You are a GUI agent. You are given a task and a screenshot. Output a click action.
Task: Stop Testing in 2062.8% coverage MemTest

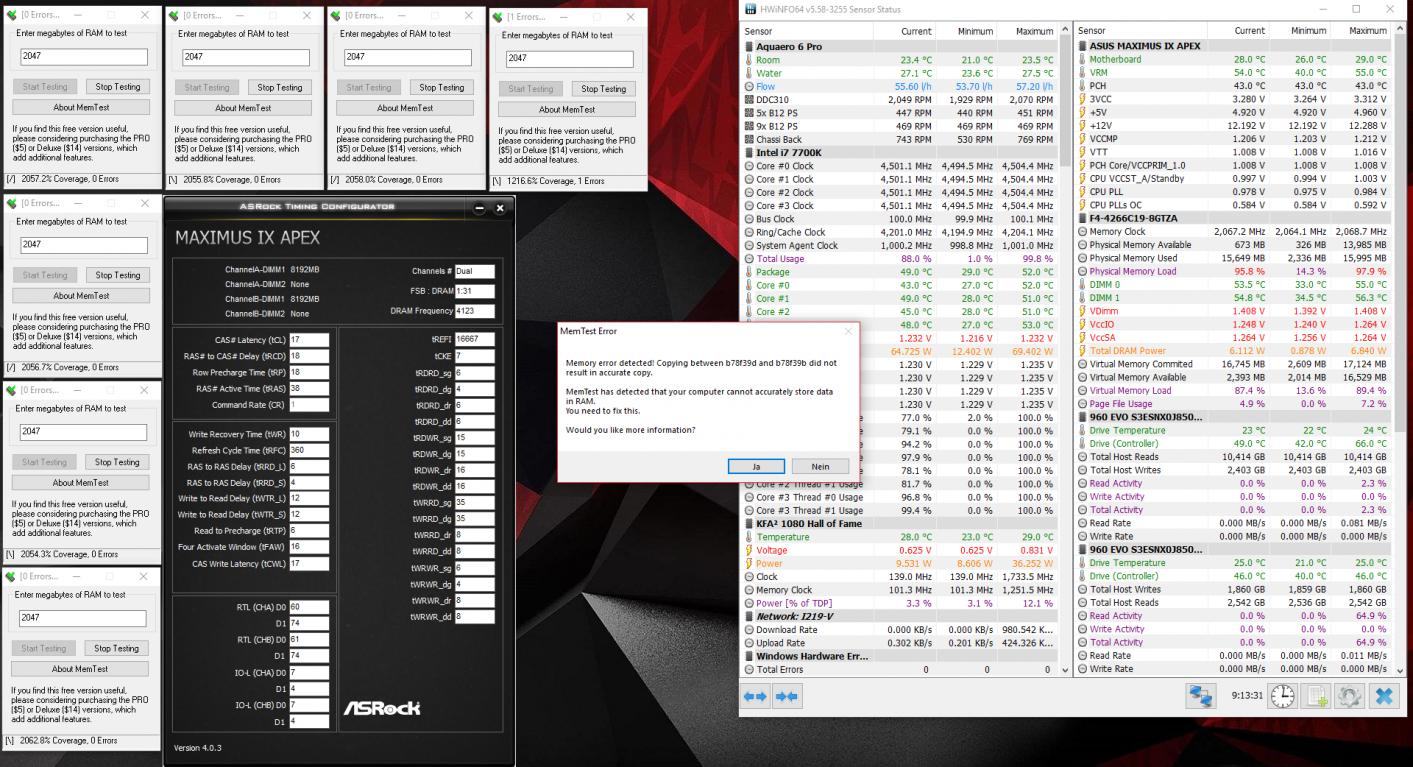click(x=117, y=649)
